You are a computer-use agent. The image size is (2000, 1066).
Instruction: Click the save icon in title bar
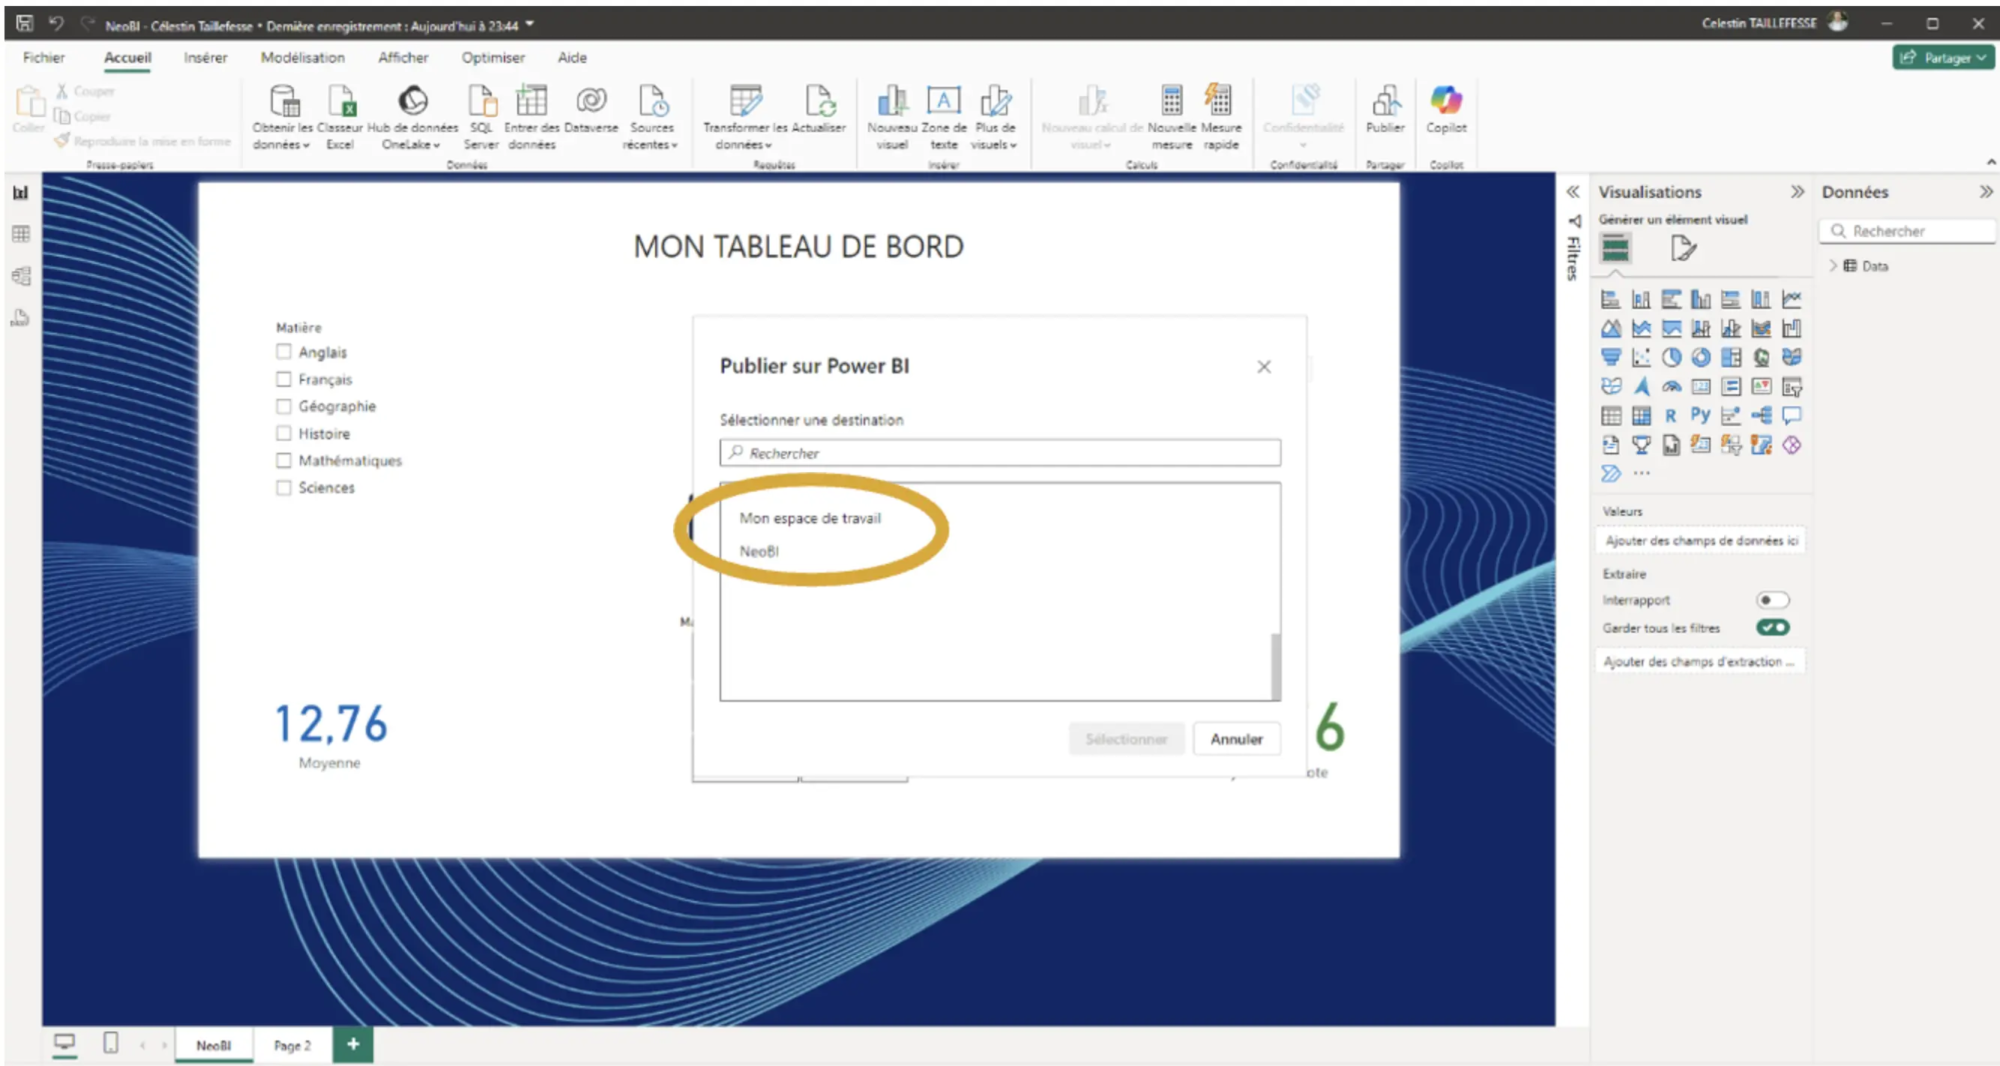tap(24, 23)
